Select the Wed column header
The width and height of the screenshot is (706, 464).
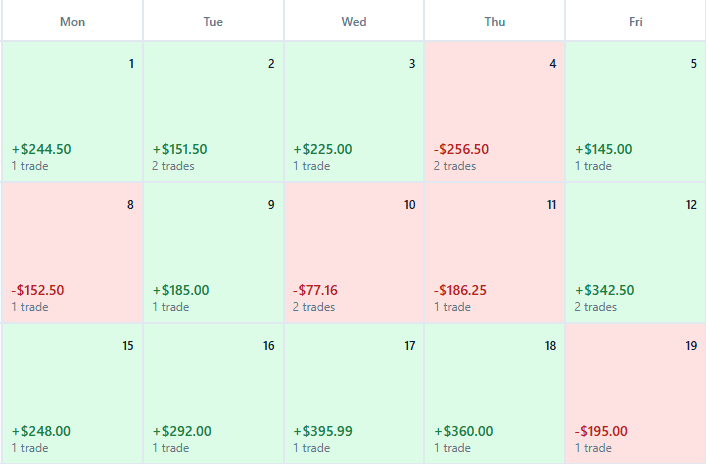(x=354, y=21)
